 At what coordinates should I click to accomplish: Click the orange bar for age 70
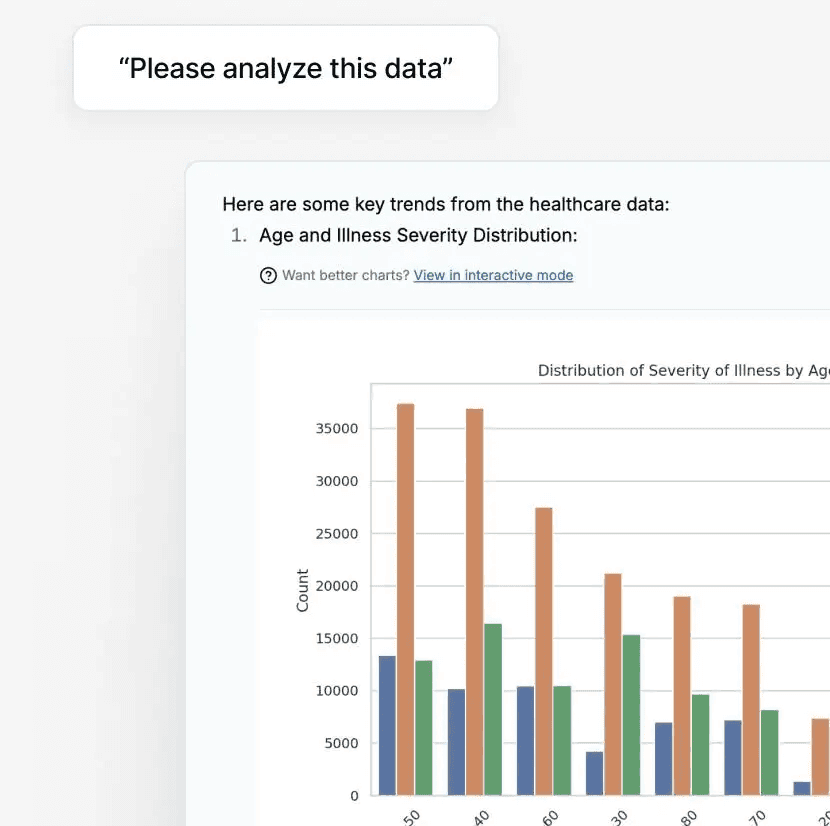751,699
